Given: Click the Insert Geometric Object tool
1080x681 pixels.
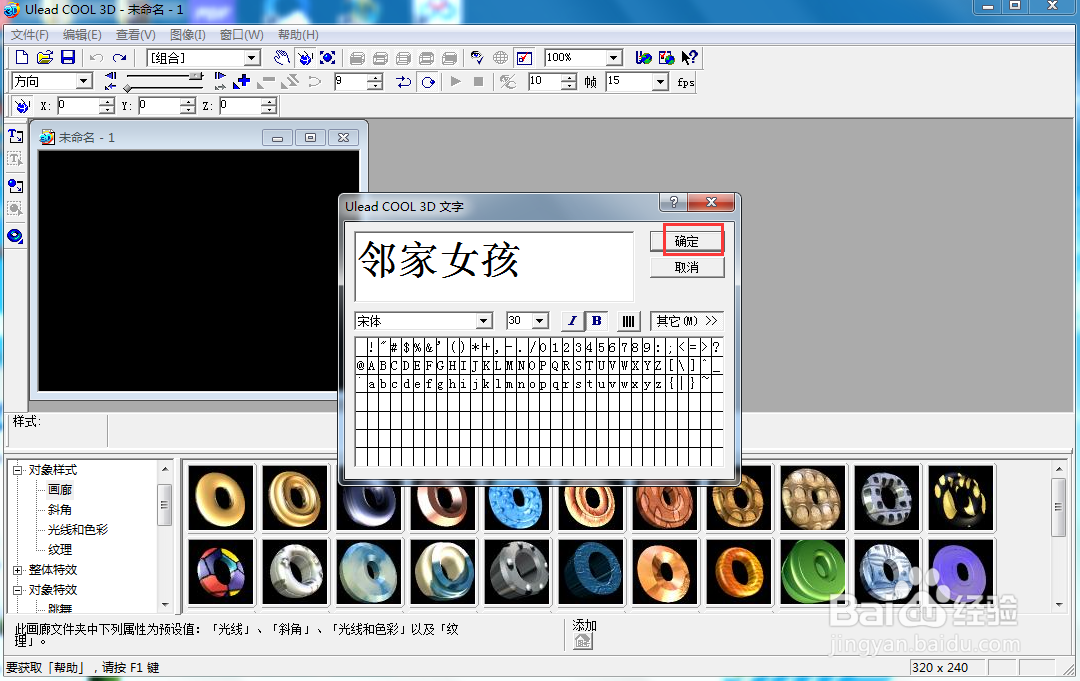Looking at the screenshot, I should coord(15,236).
